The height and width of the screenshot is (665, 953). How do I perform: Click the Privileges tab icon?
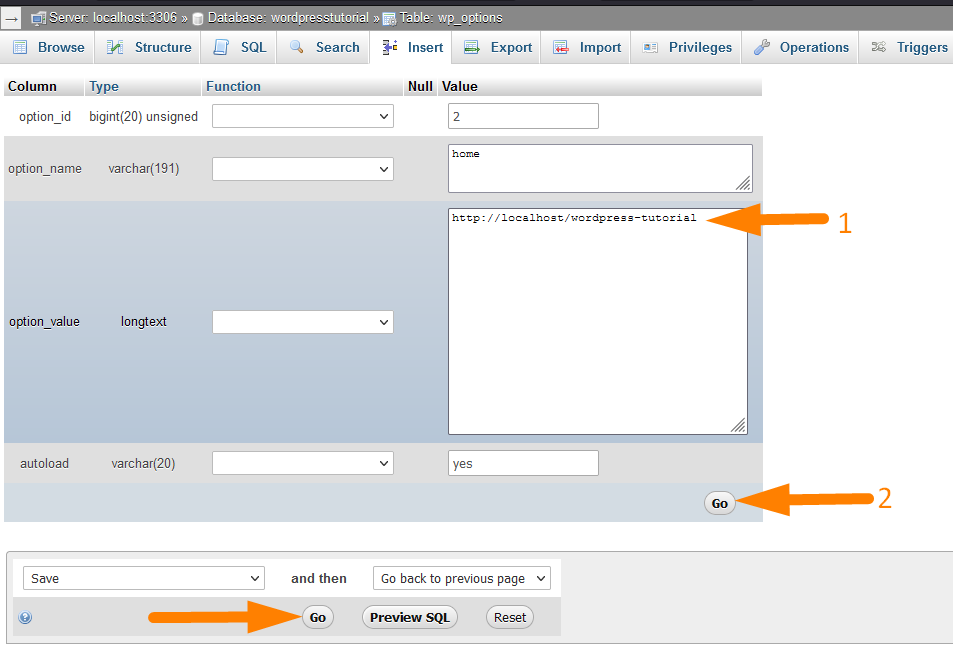point(650,47)
